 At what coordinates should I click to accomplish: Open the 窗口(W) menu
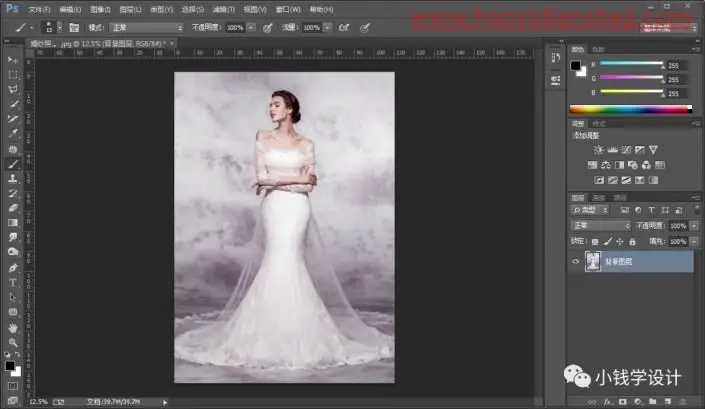pyautogui.click(x=288, y=9)
